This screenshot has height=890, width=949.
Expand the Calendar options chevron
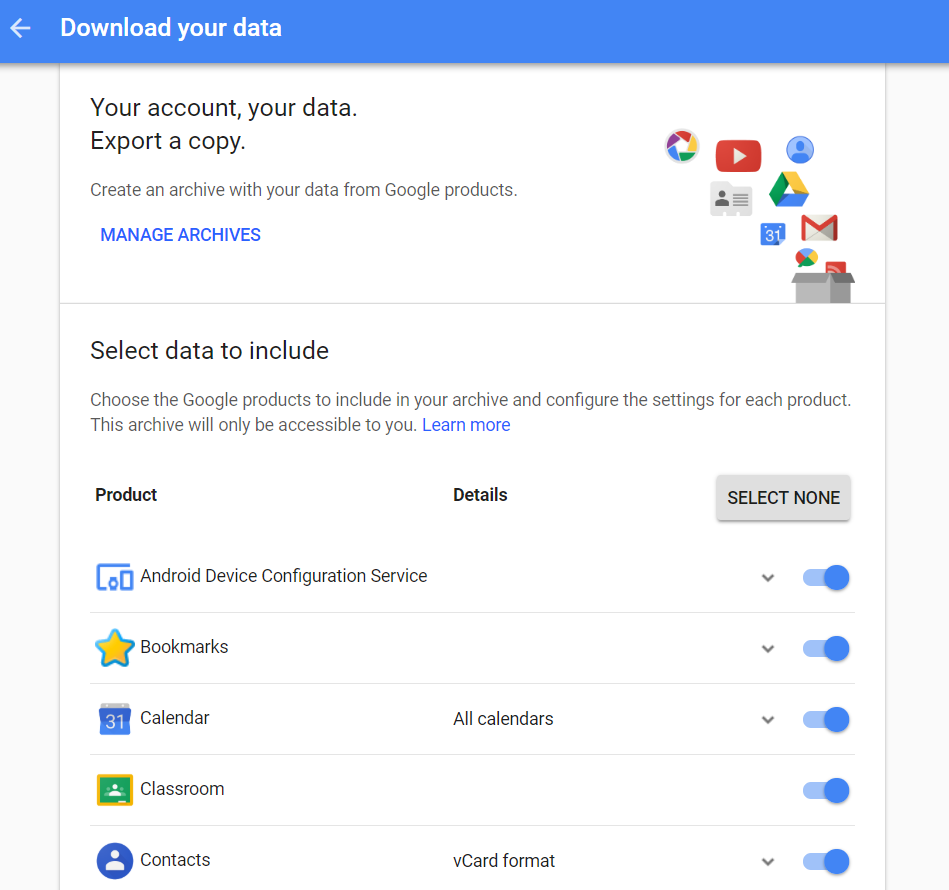click(x=768, y=719)
